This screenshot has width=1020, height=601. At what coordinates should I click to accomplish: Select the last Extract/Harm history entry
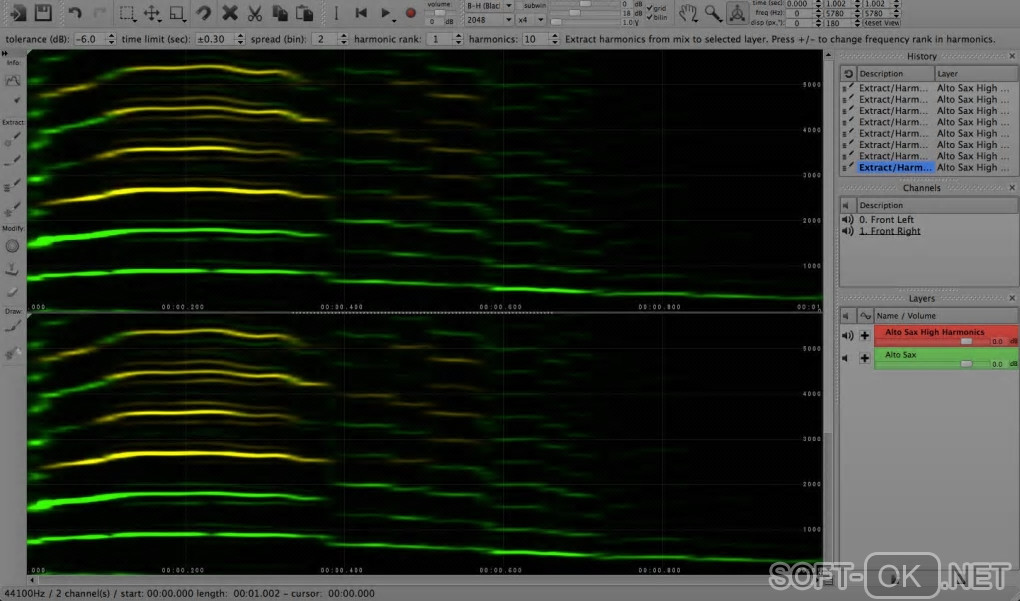coord(894,168)
